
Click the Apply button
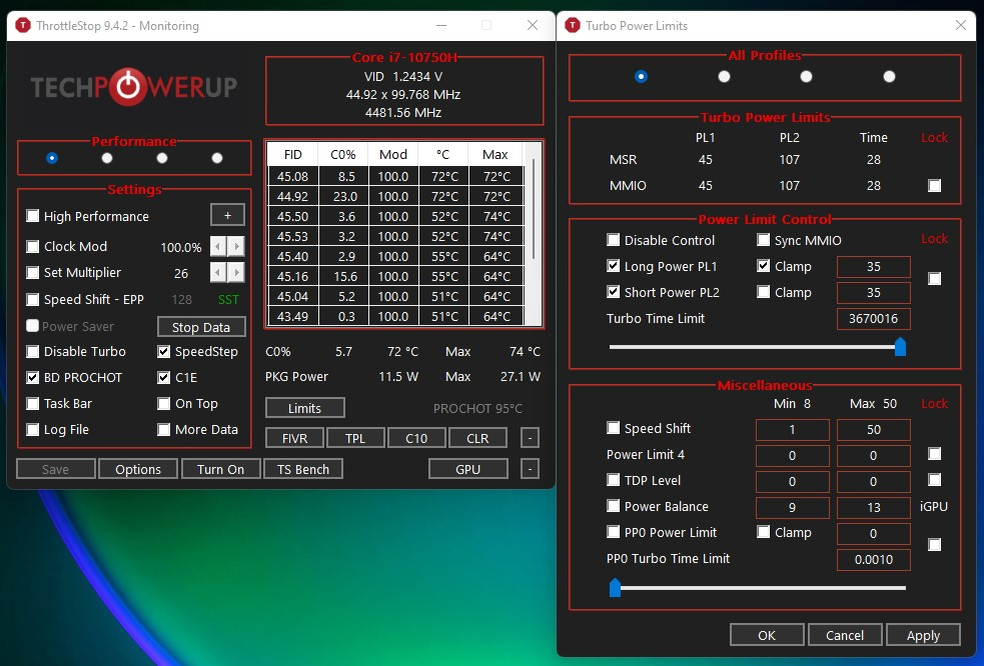923,635
